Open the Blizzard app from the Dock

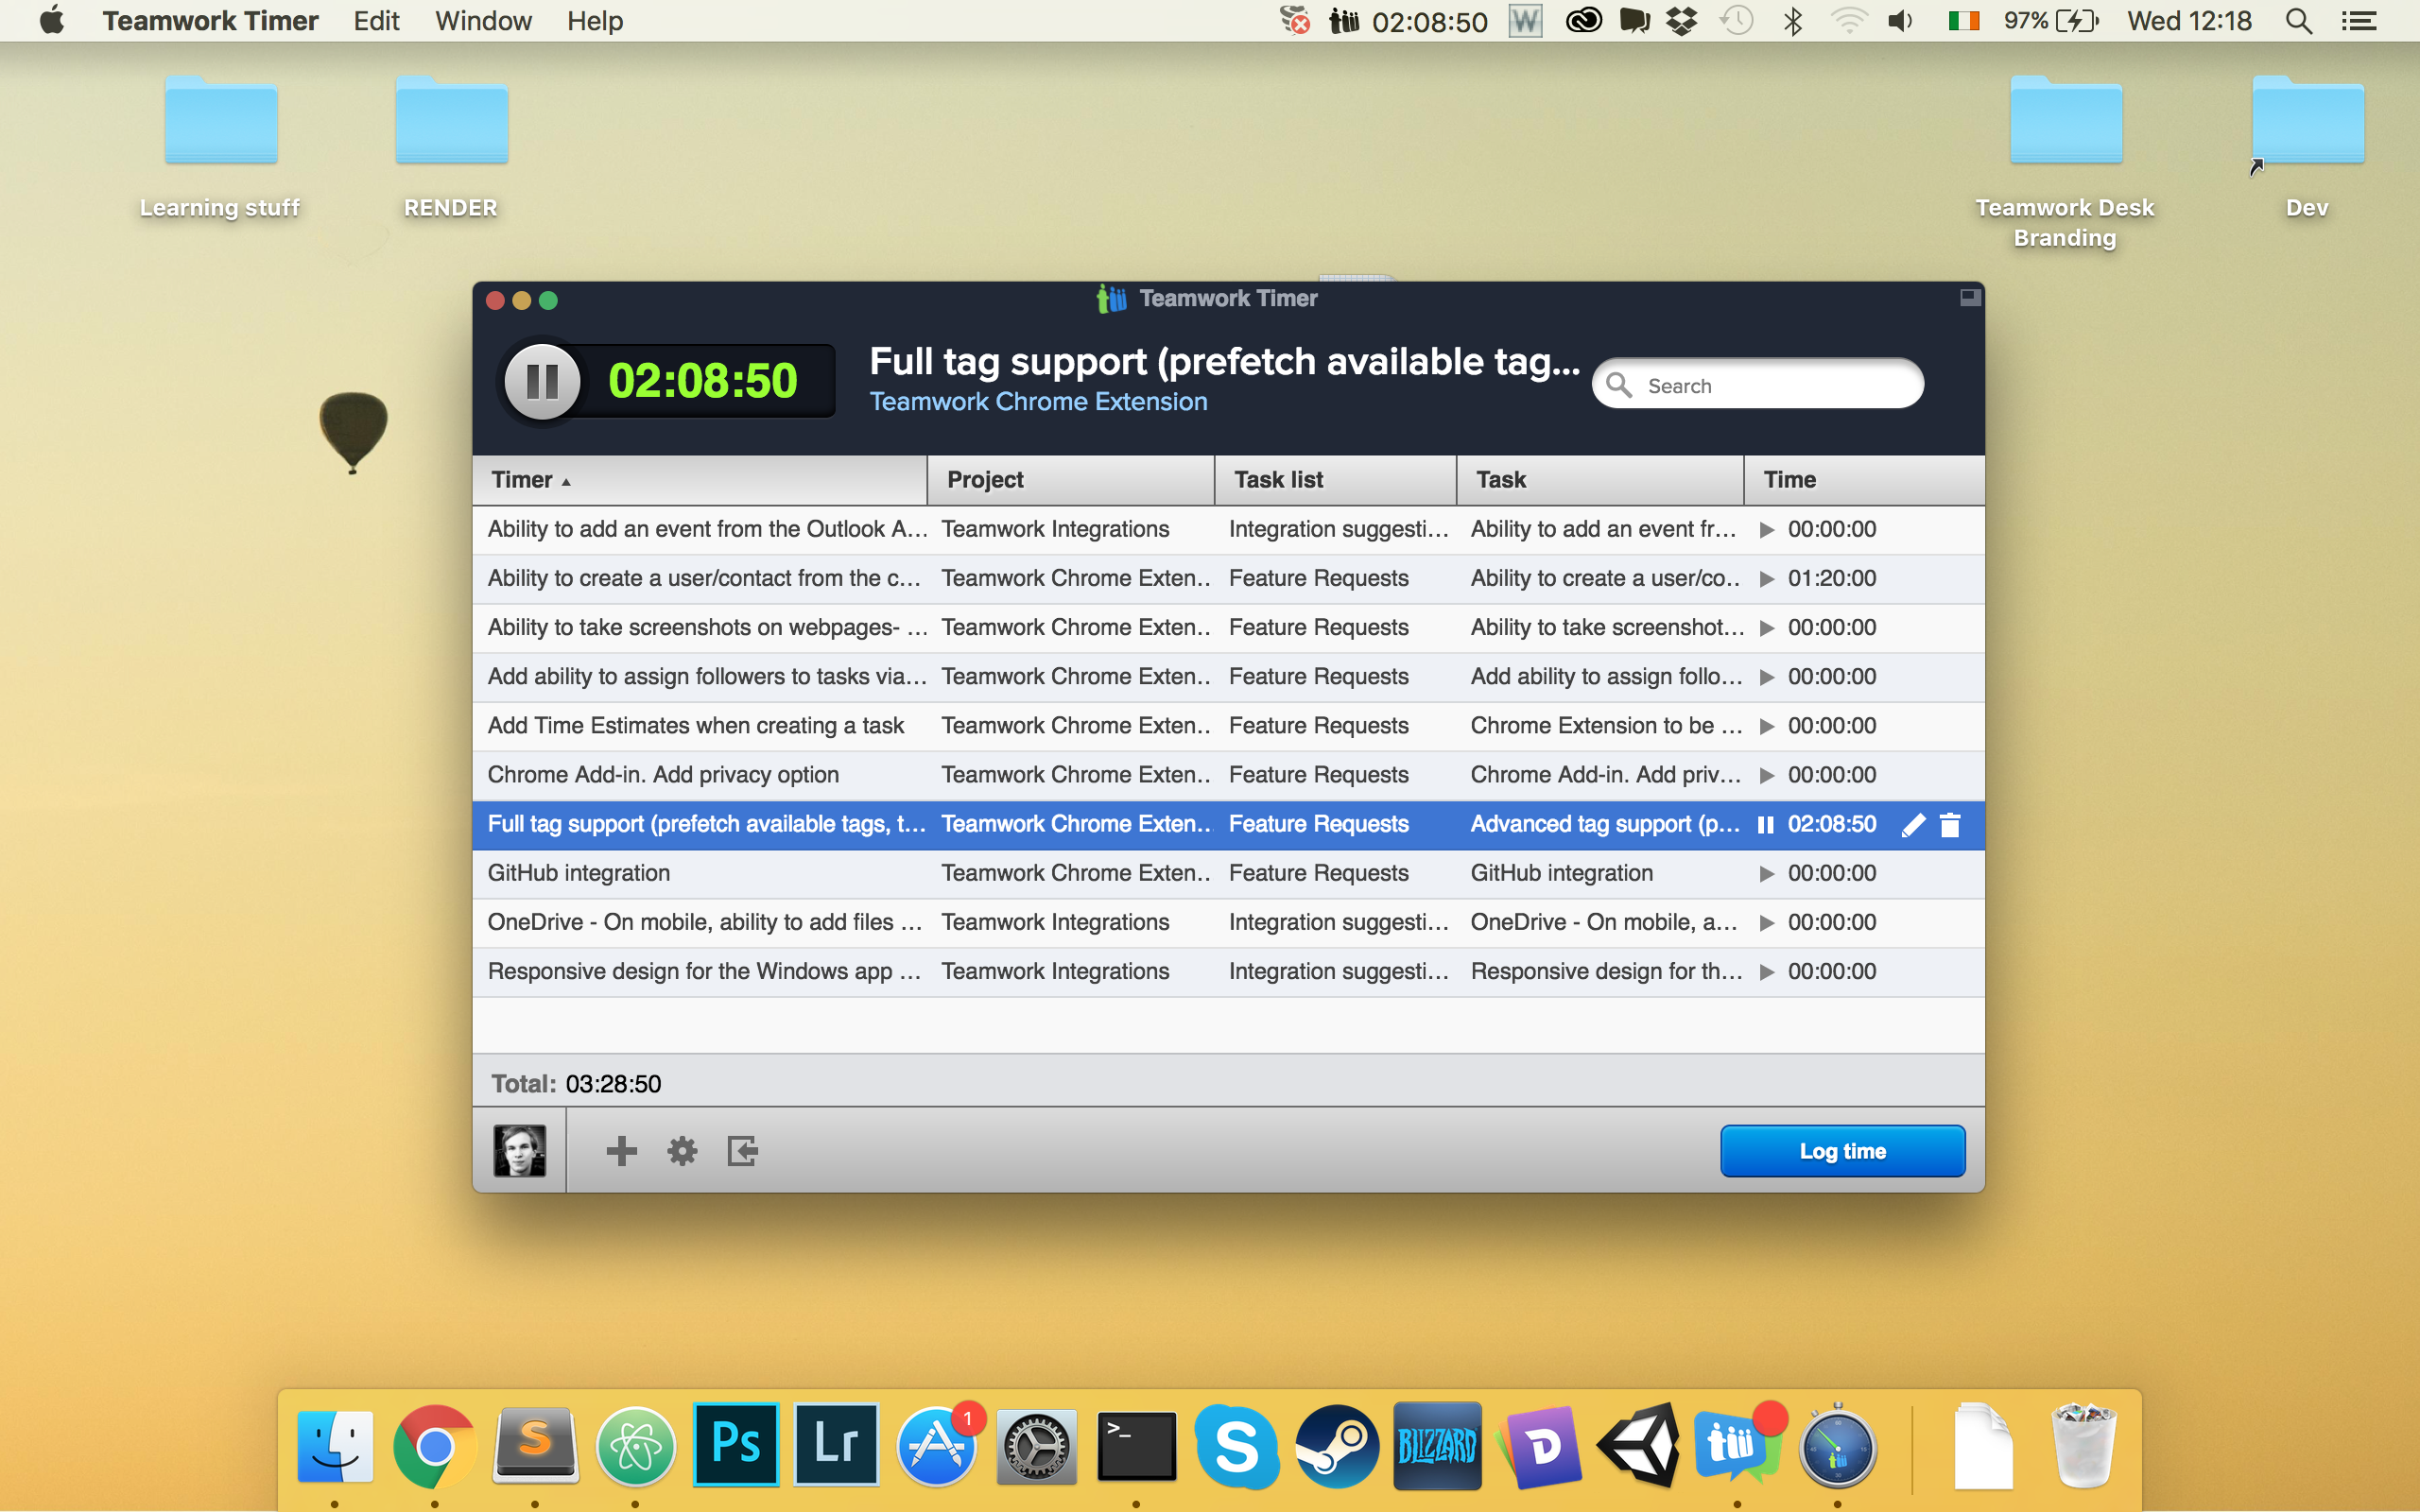pyautogui.click(x=1438, y=1446)
